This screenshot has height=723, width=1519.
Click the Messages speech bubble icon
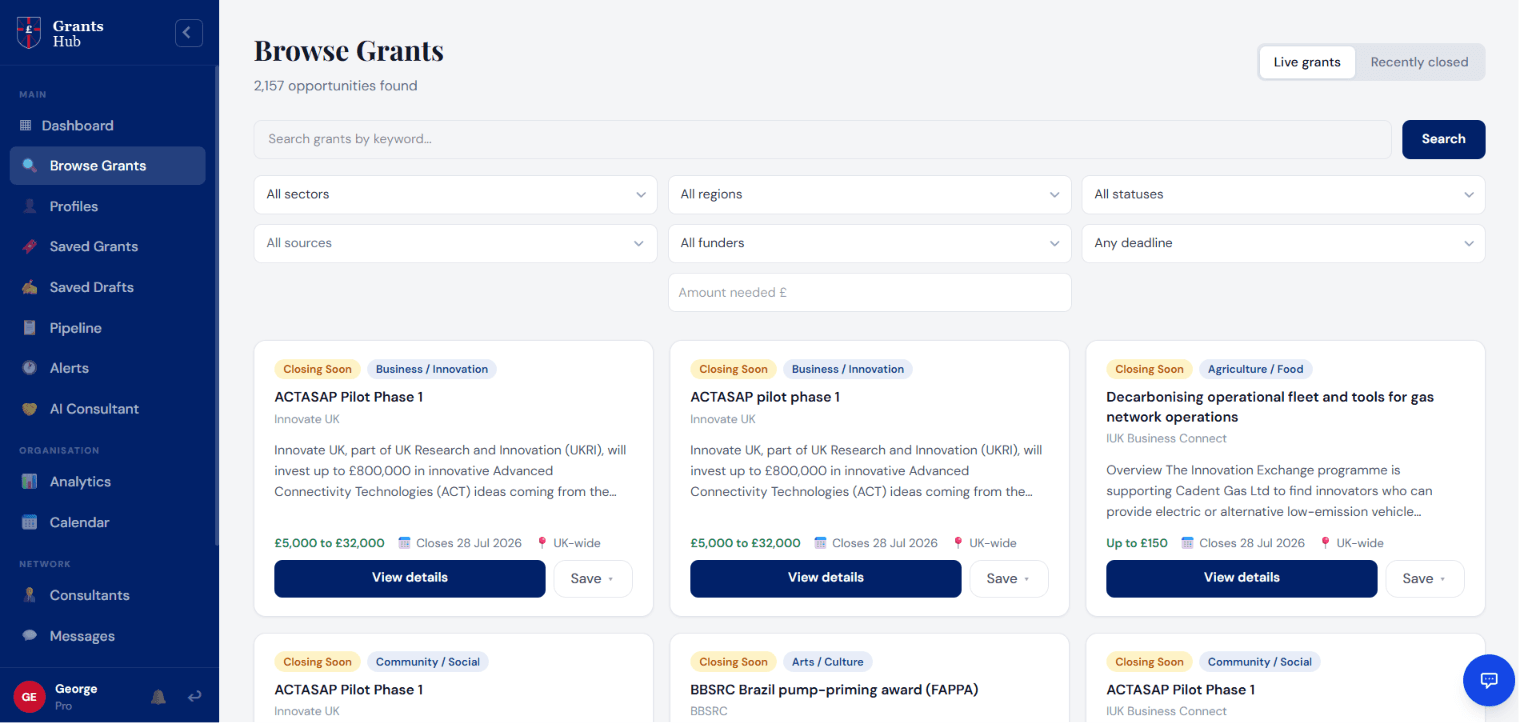coord(30,636)
